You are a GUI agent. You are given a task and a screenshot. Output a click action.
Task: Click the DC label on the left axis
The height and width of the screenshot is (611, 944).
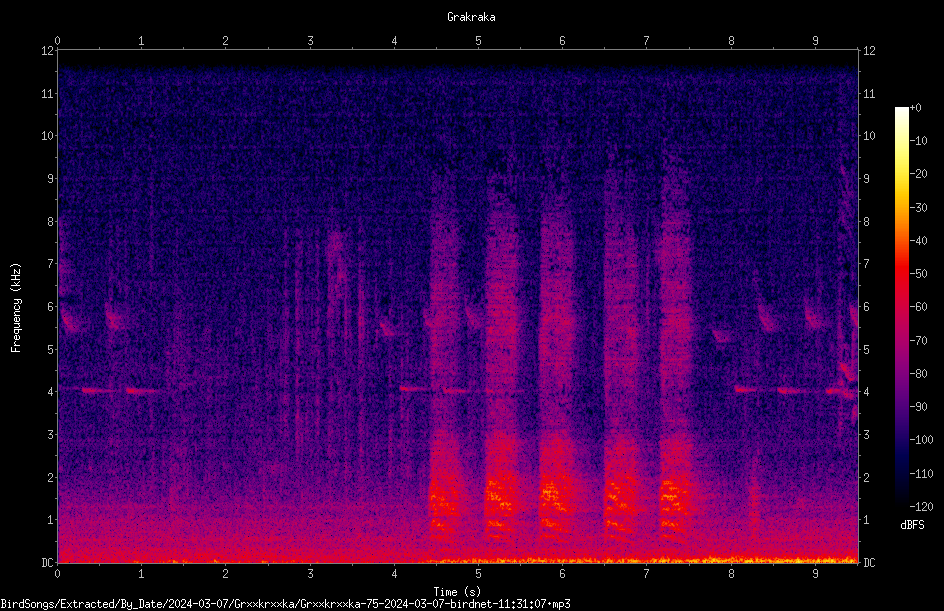48,563
